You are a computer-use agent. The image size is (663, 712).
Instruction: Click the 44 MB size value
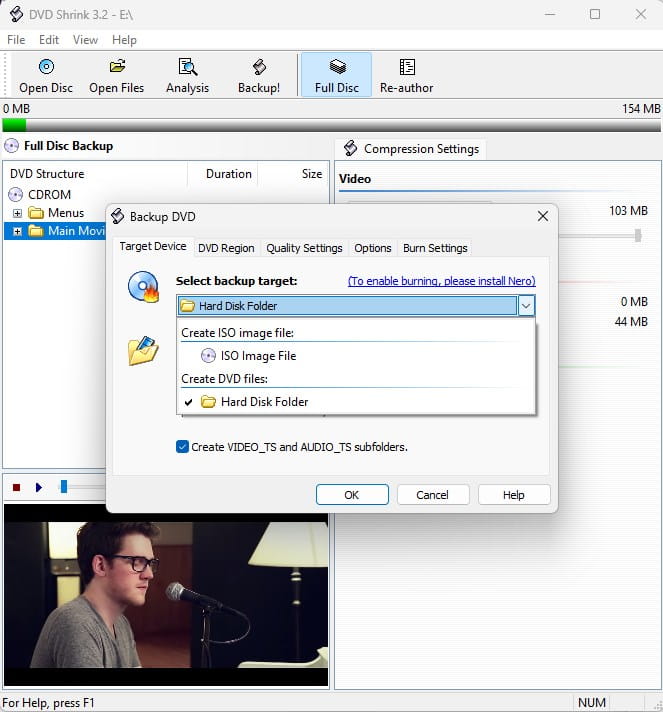tap(631, 321)
